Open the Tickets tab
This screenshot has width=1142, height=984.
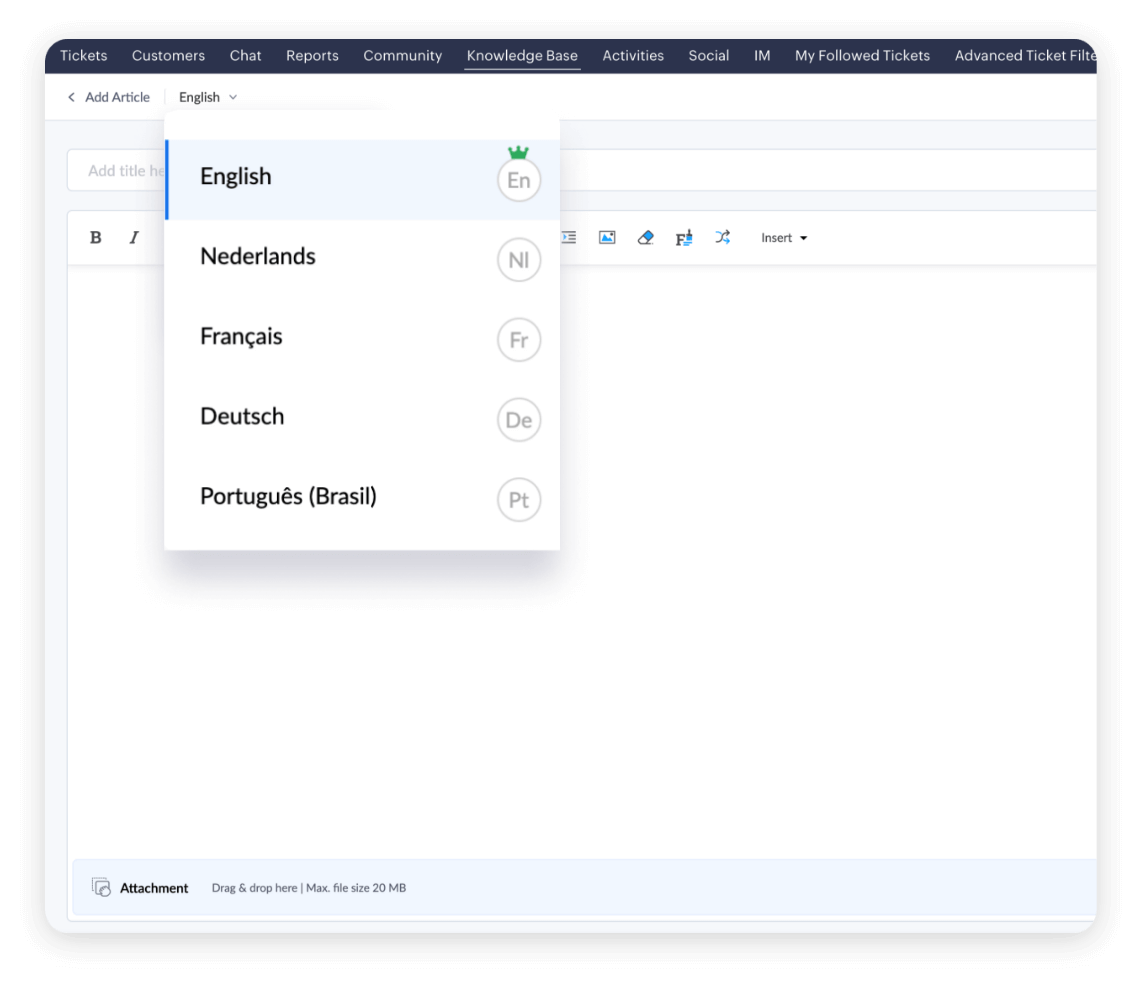[83, 56]
